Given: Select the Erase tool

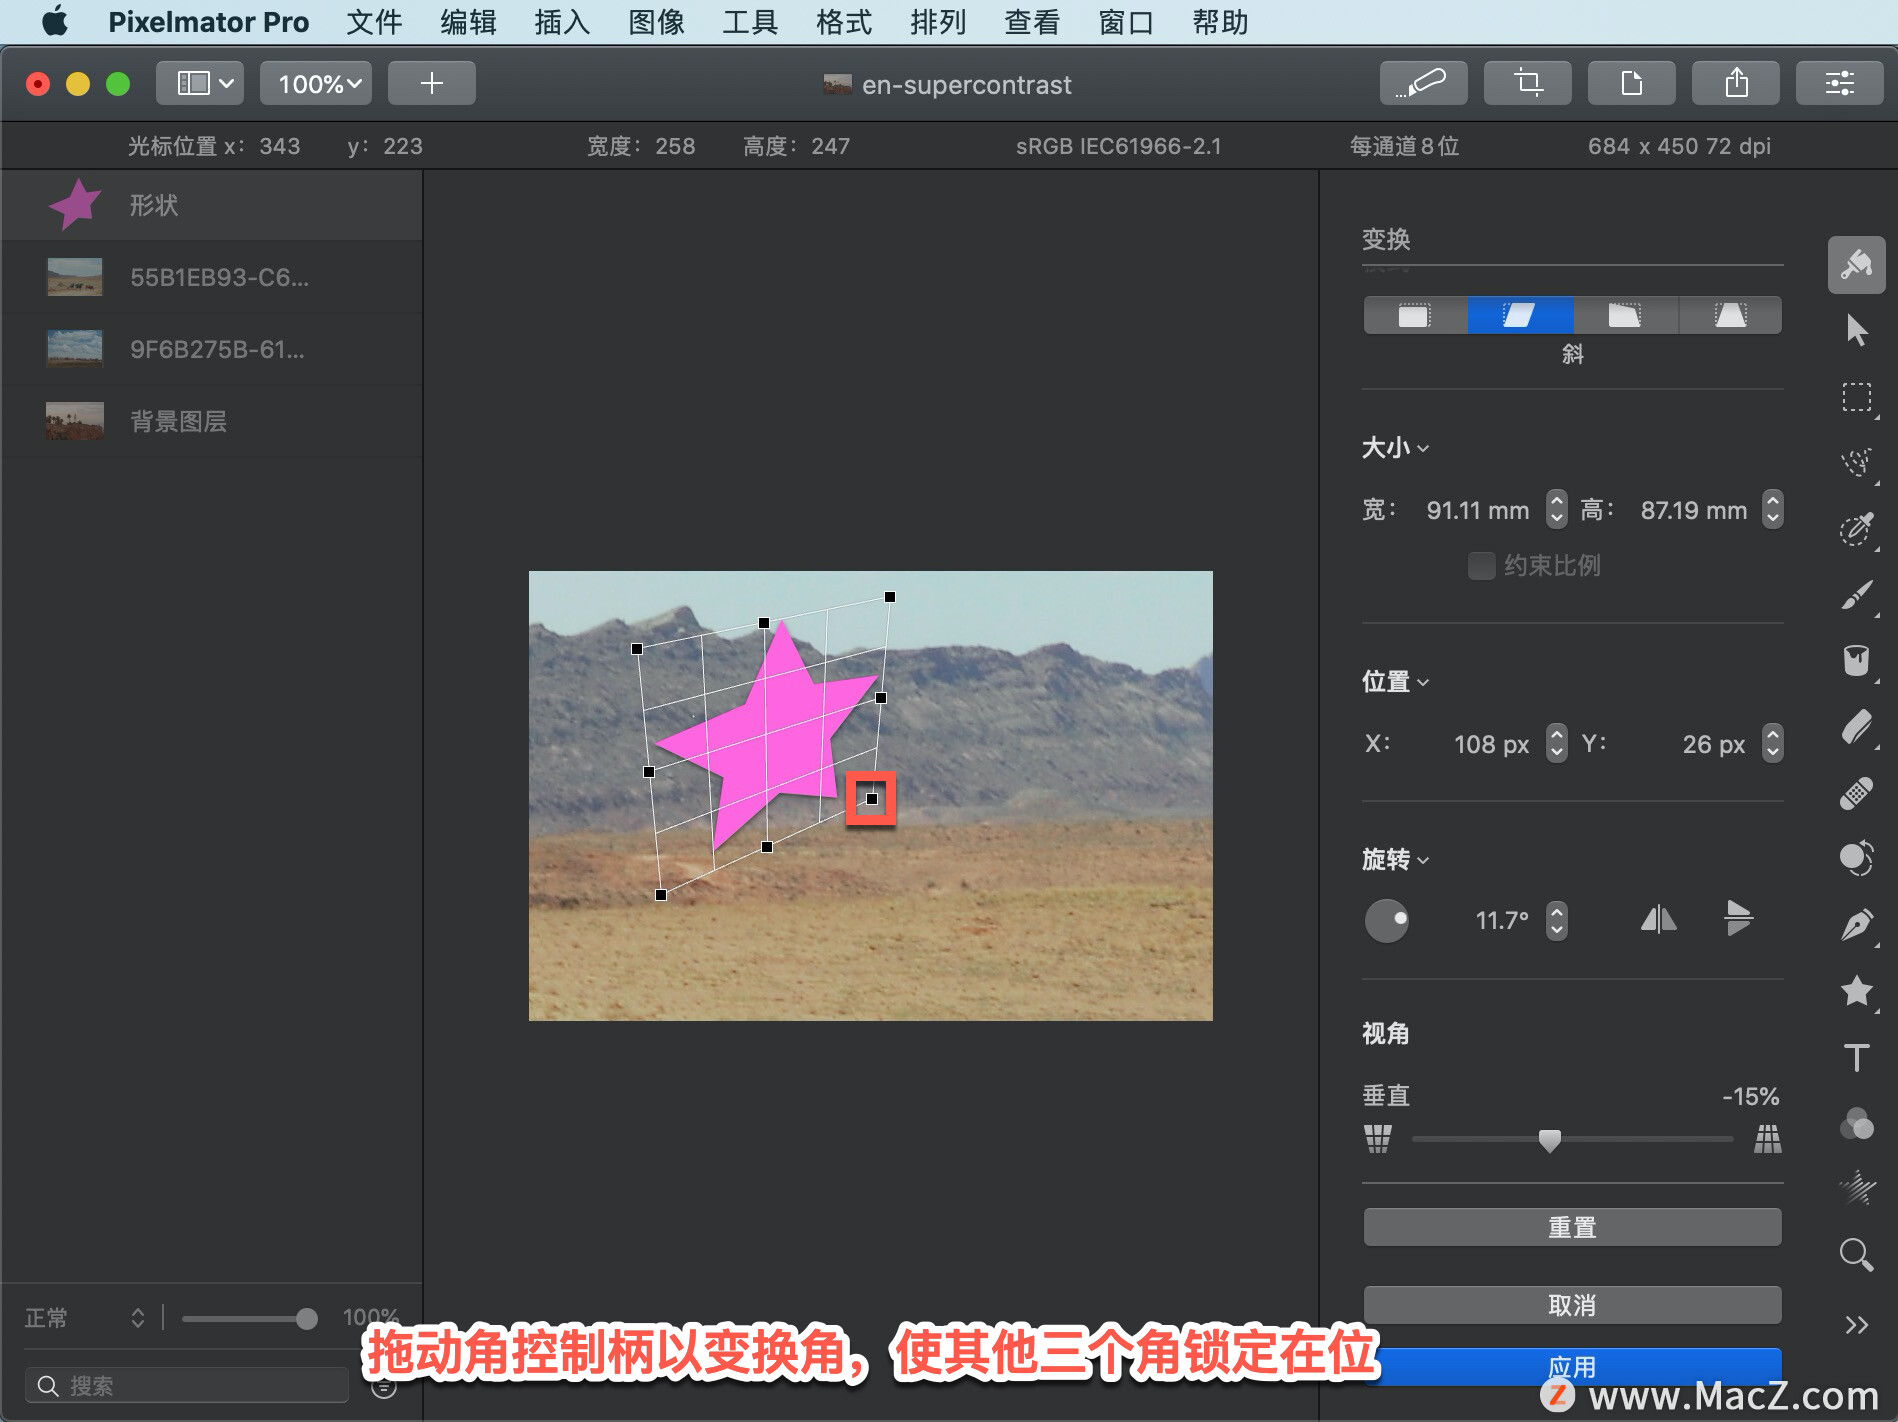Looking at the screenshot, I should click(x=1856, y=727).
